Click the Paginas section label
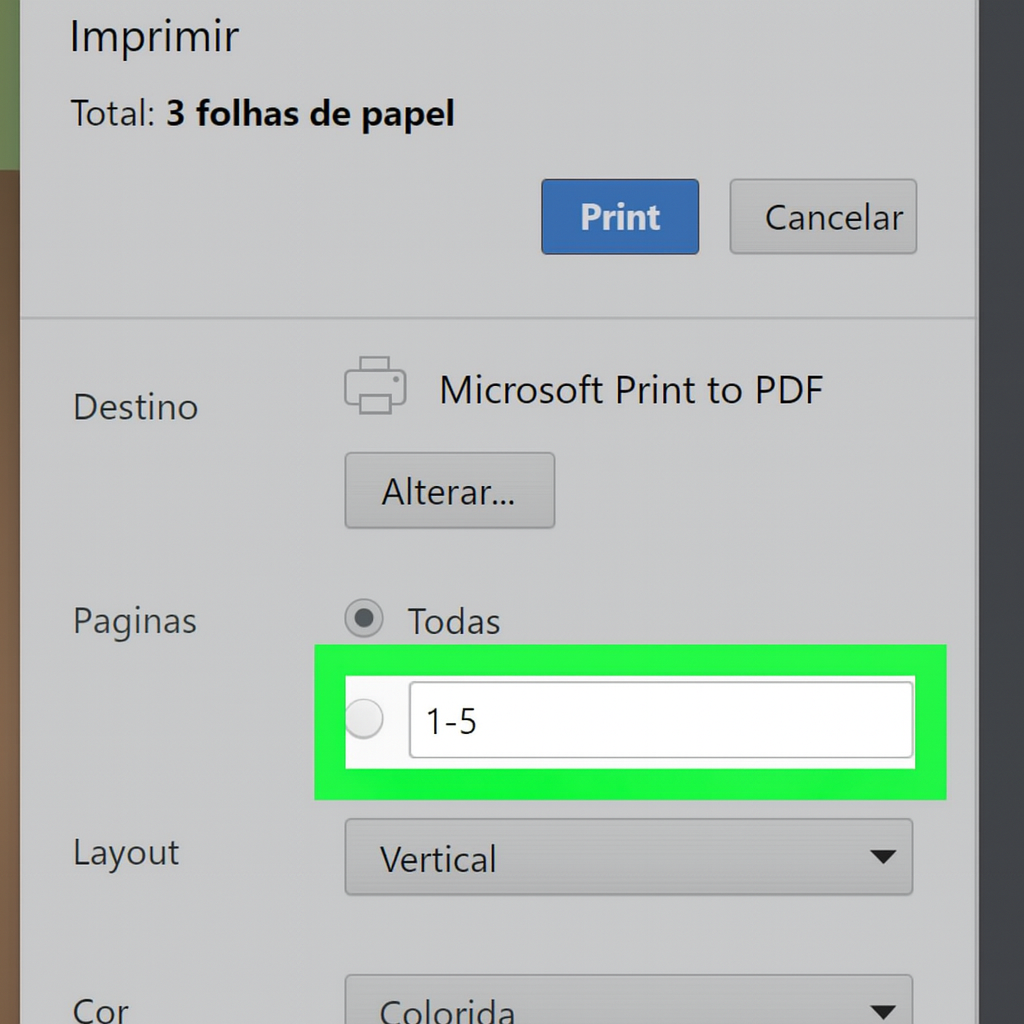The height and width of the screenshot is (1024, 1024). click(134, 620)
